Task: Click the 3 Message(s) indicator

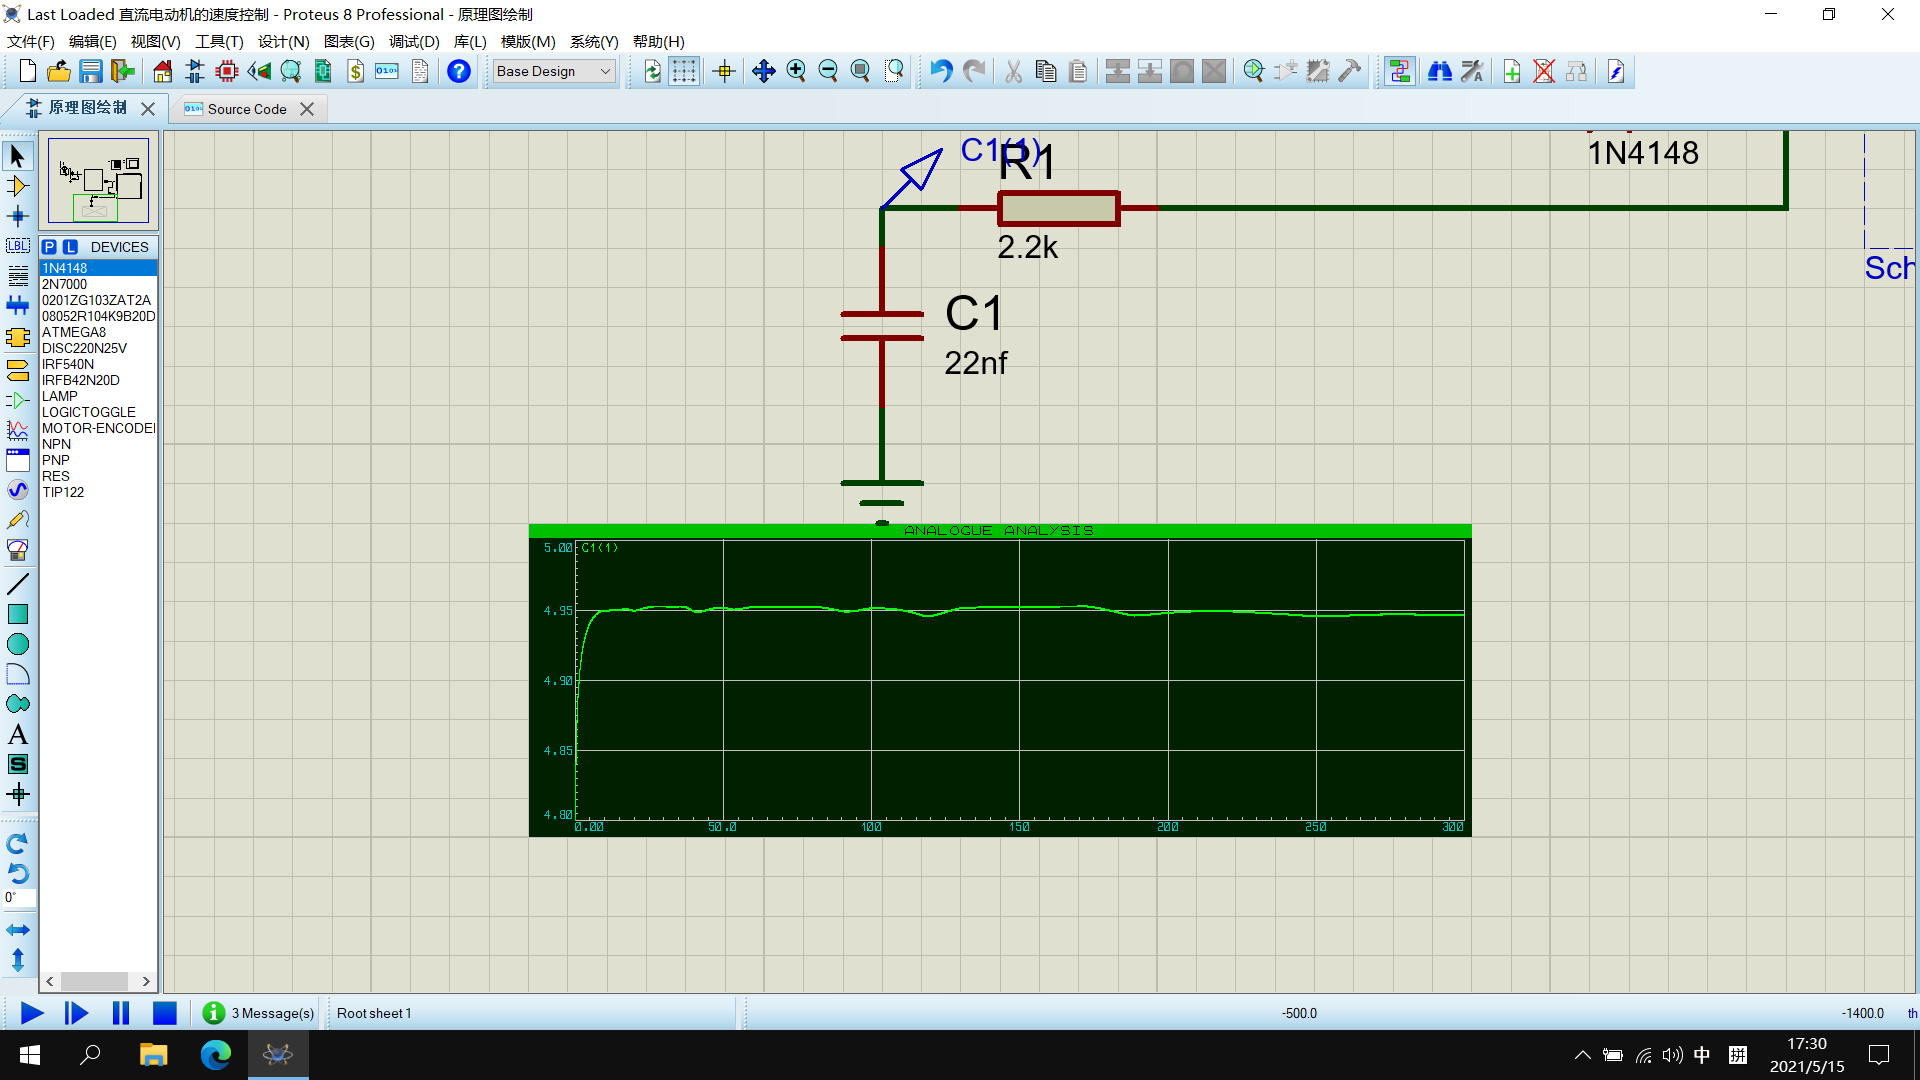Action: (258, 1013)
